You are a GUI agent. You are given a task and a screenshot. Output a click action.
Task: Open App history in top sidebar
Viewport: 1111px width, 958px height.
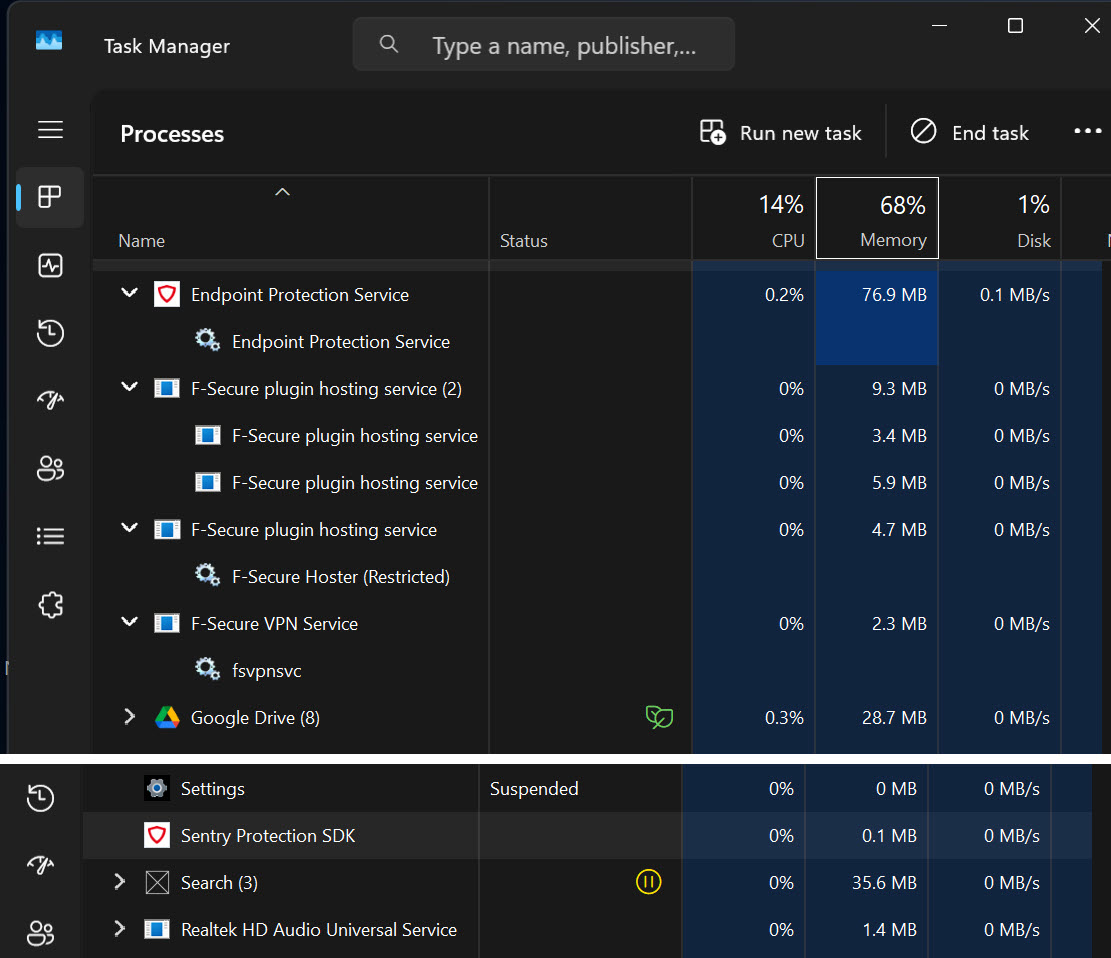point(50,334)
